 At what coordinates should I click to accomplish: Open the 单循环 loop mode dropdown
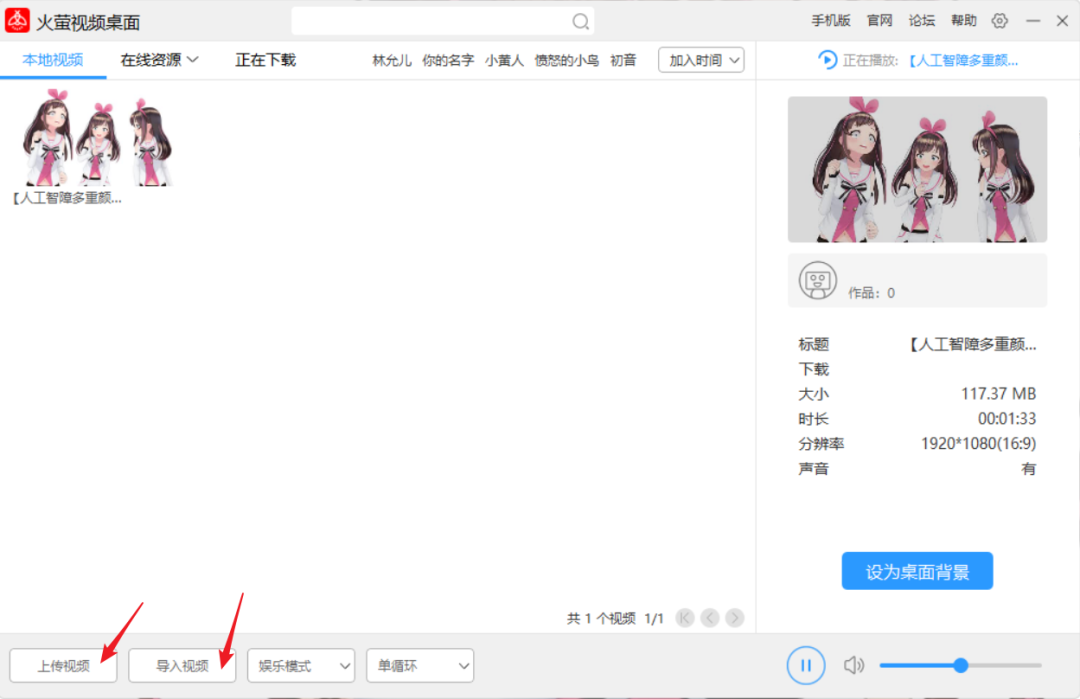point(420,665)
